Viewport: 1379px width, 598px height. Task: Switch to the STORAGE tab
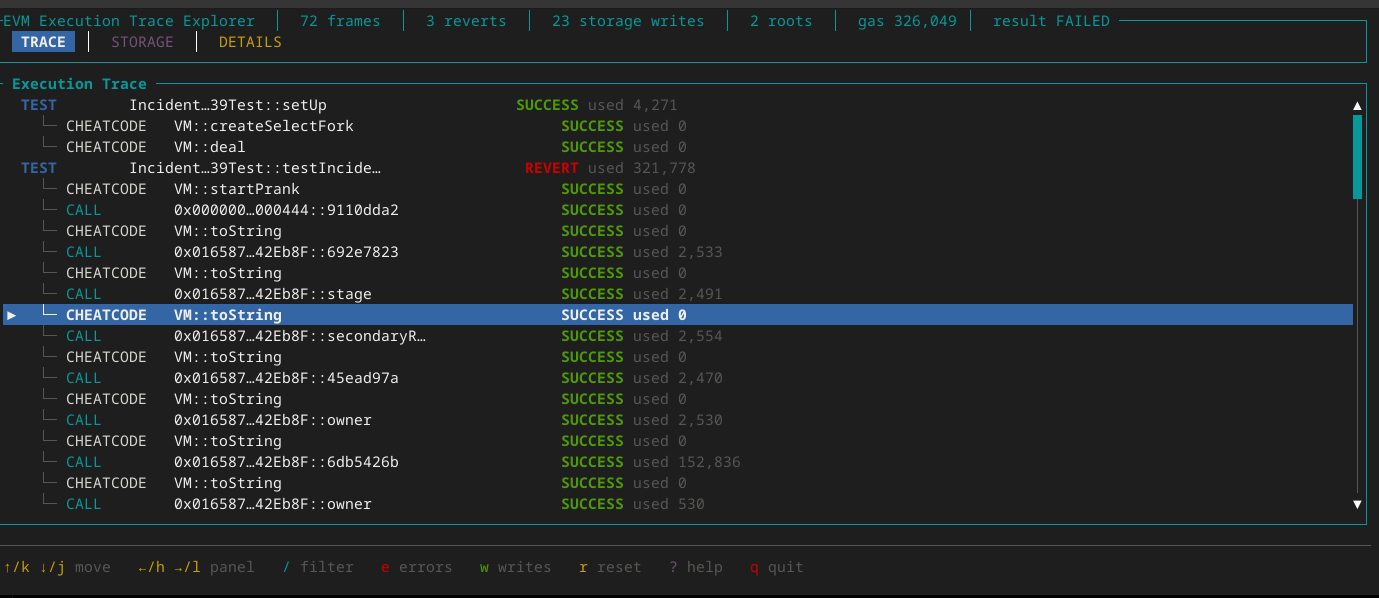pos(142,42)
